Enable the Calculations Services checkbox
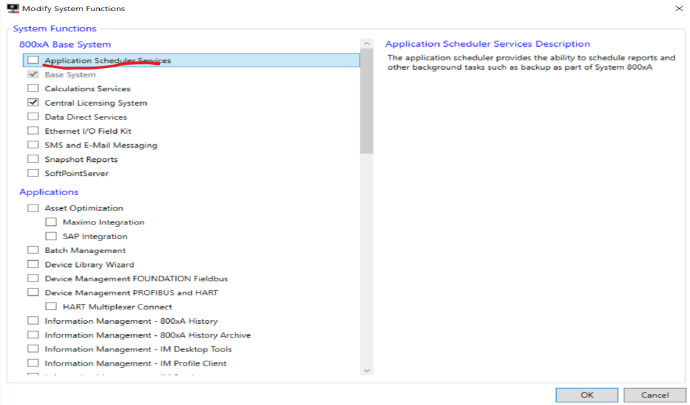Viewport: 690px width, 405px height. tap(33, 88)
